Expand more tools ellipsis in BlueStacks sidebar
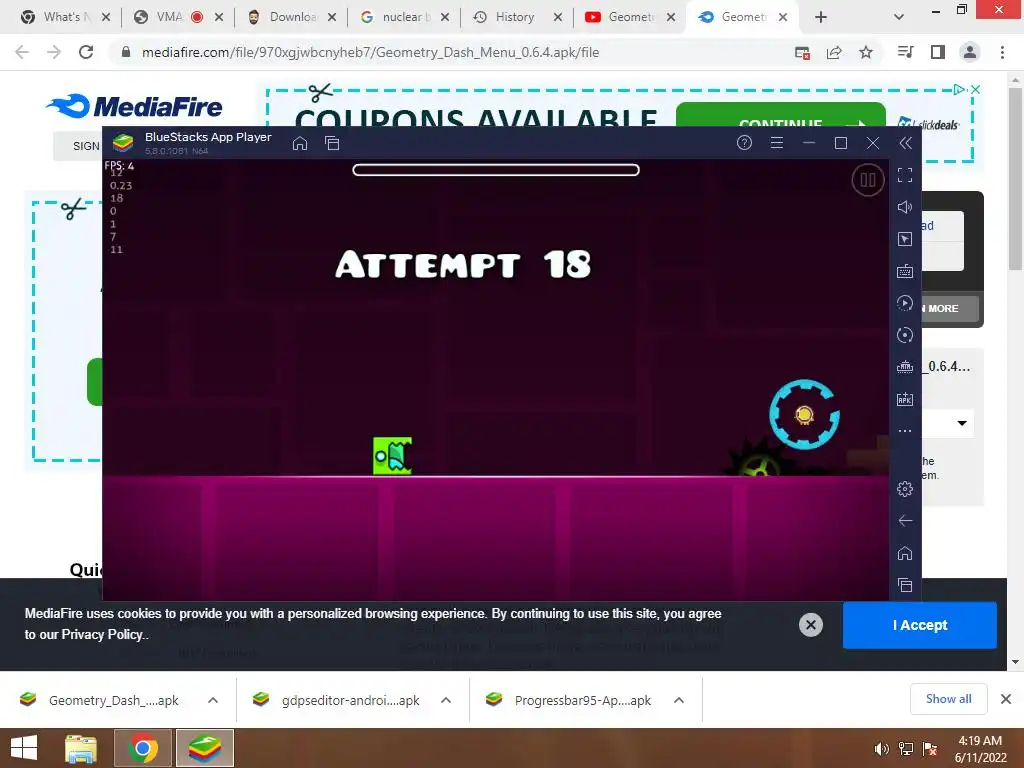The height and width of the screenshot is (768, 1024). tap(904, 431)
